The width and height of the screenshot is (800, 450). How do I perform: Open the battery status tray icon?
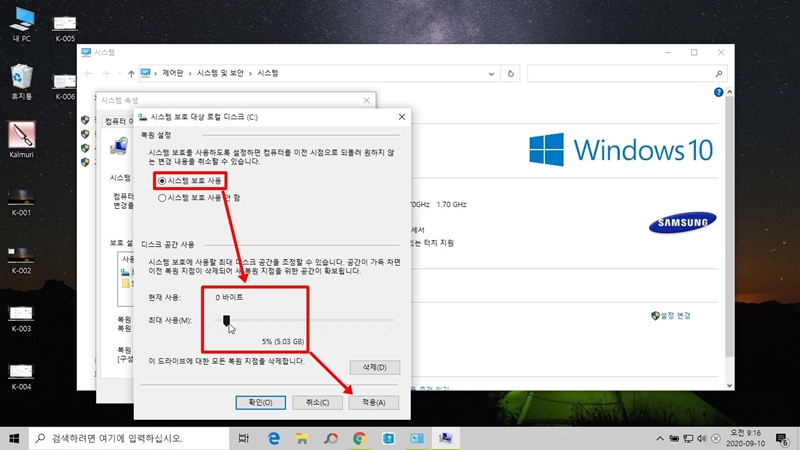[674, 438]
